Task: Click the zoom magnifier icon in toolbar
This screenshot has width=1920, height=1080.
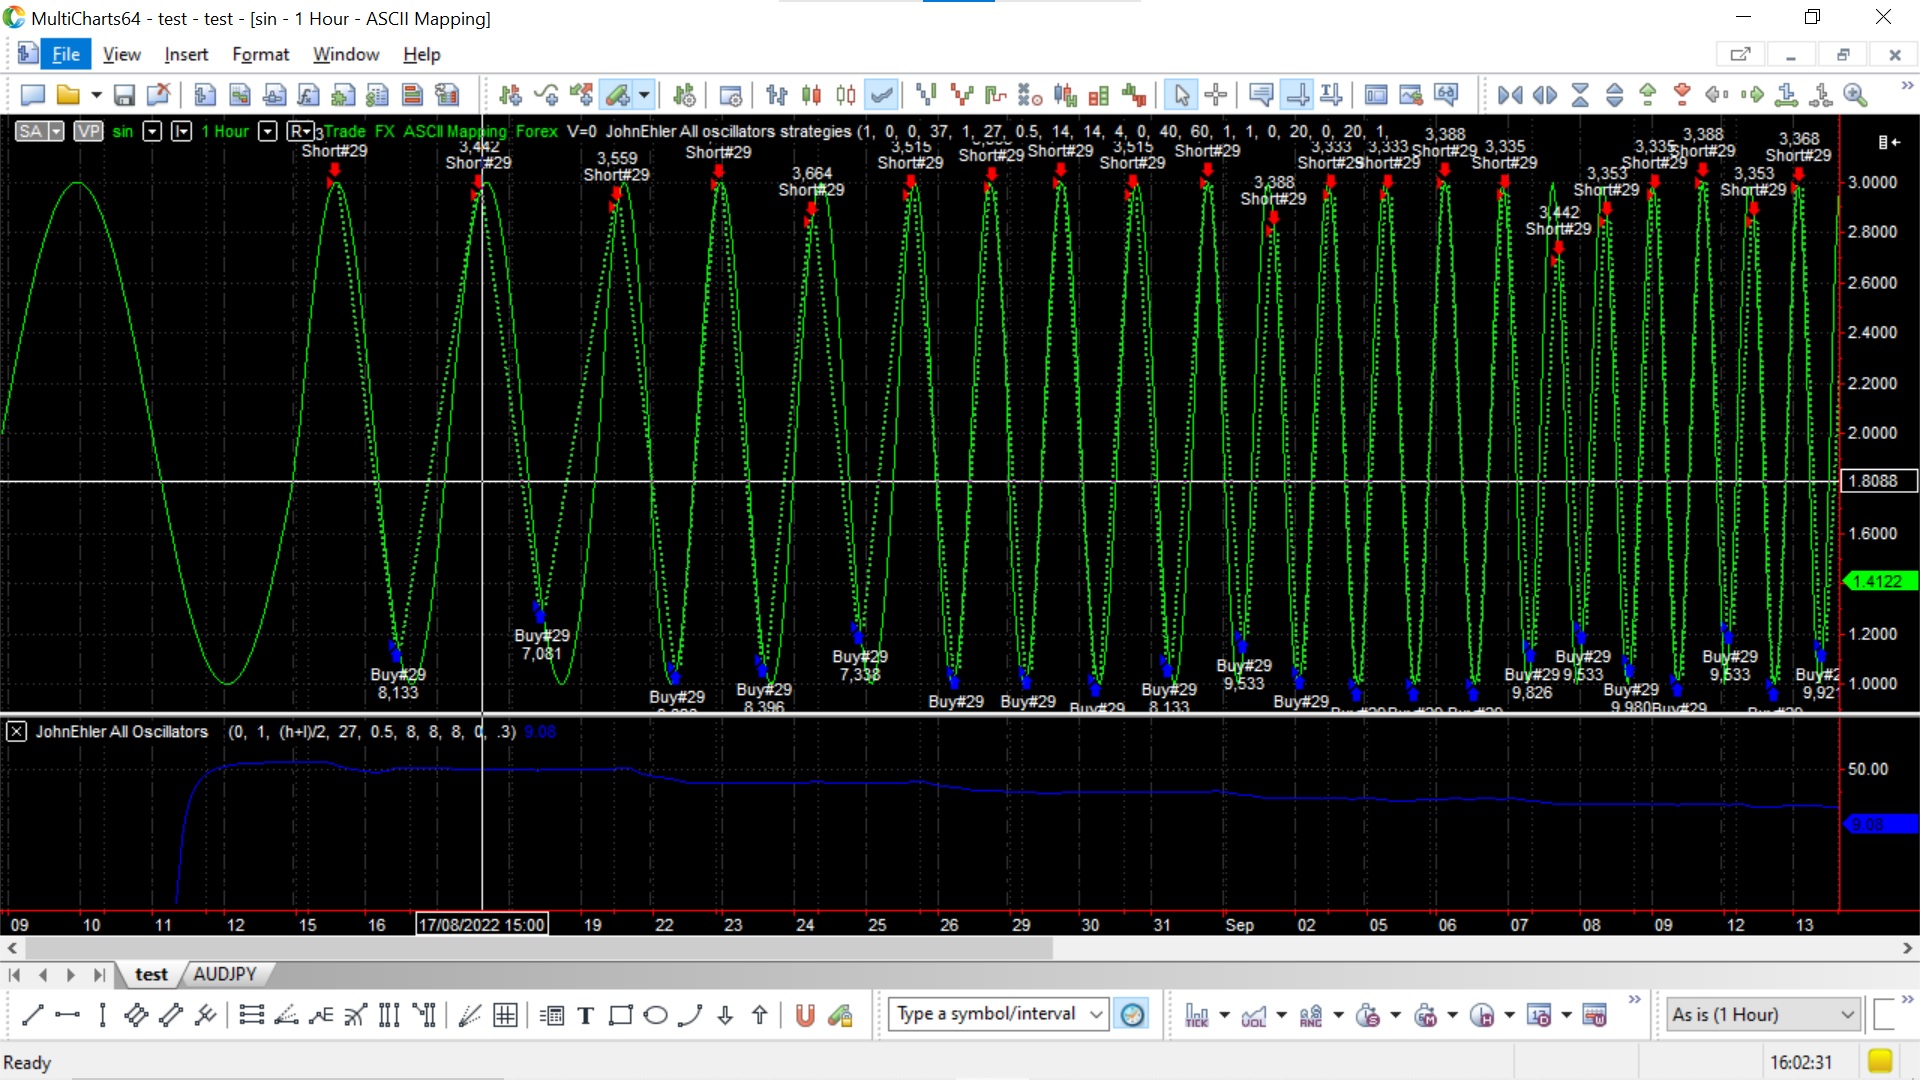Action: (1856, 95)
